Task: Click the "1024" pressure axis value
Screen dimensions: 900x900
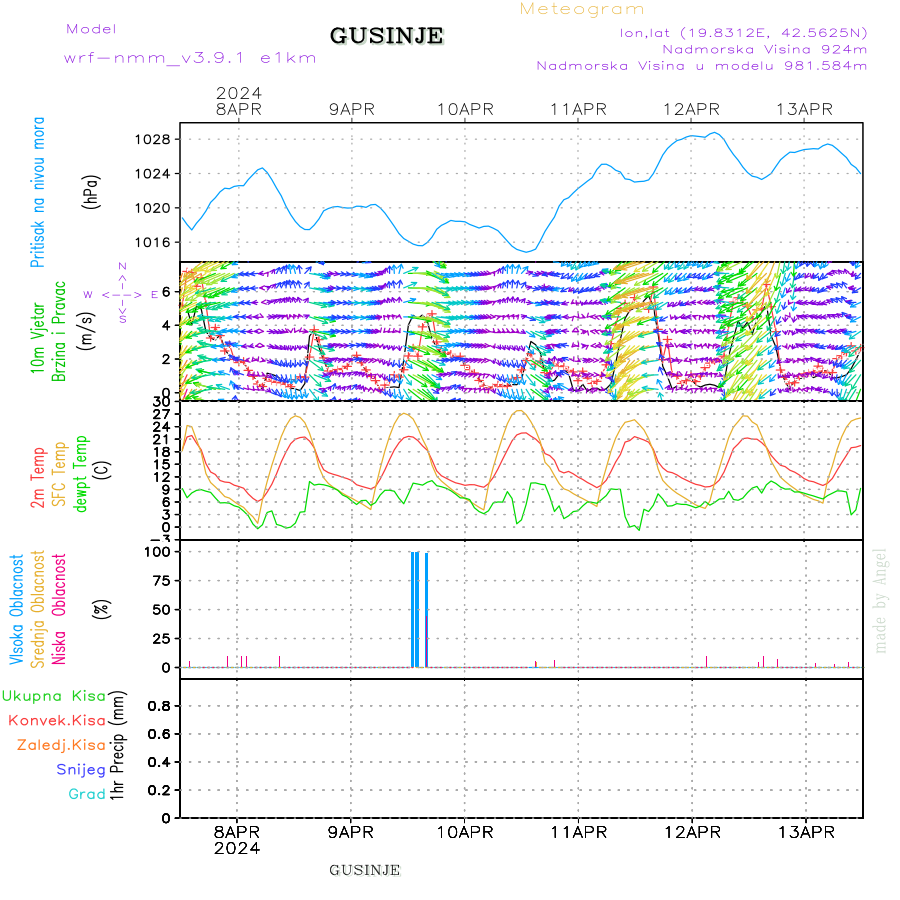Action: [153, 174]
